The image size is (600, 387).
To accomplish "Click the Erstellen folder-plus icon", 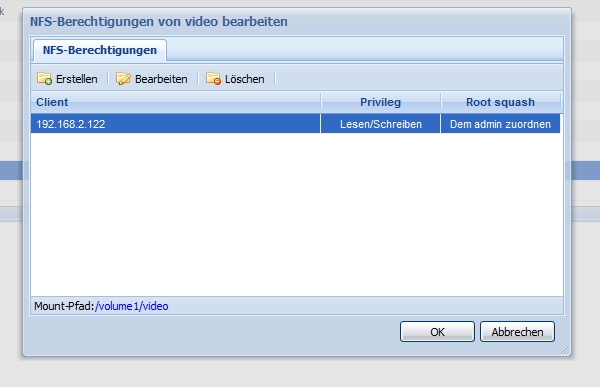I will pyautogui.click(x=44, y=78).
